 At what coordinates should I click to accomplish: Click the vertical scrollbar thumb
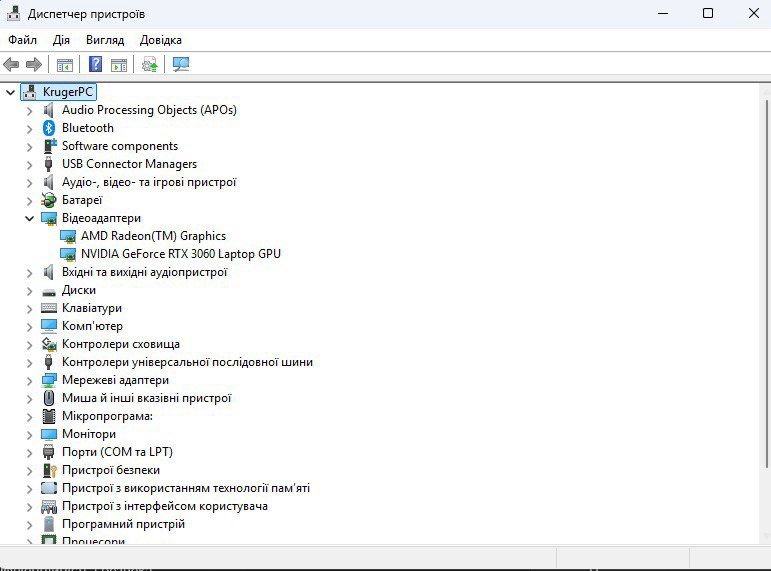[766, 283]
